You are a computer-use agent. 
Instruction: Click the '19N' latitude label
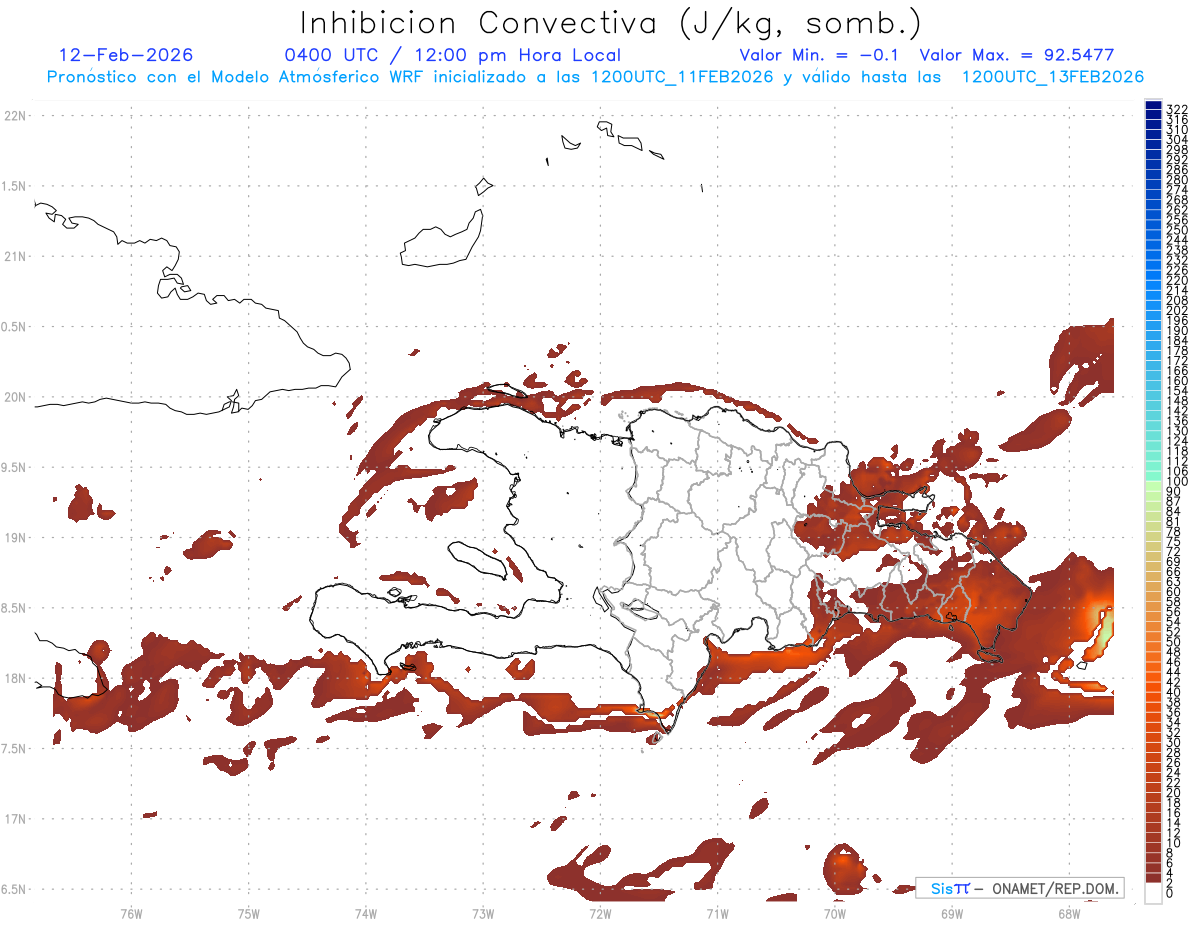pyautogui.click(x=15, y=538)
